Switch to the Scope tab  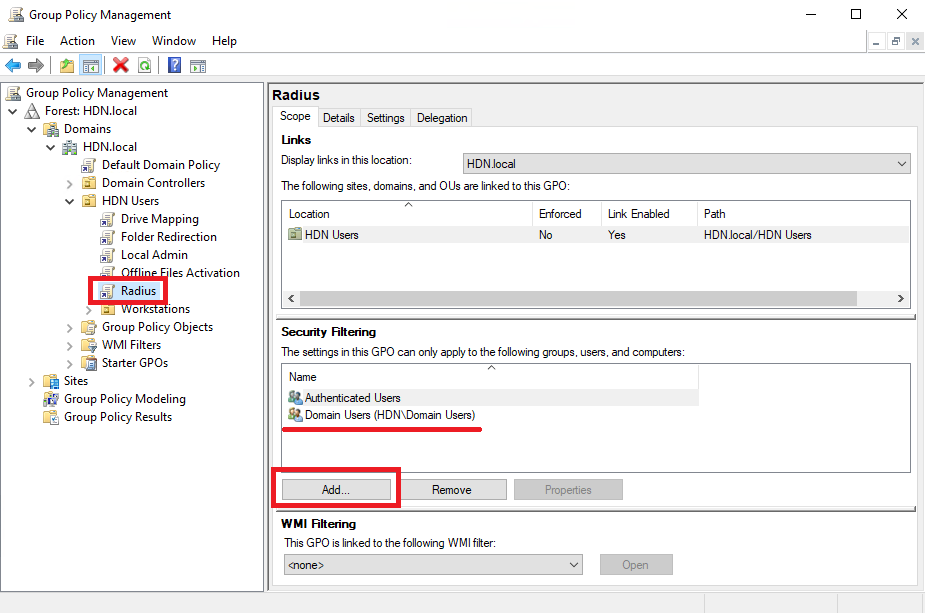295,116
